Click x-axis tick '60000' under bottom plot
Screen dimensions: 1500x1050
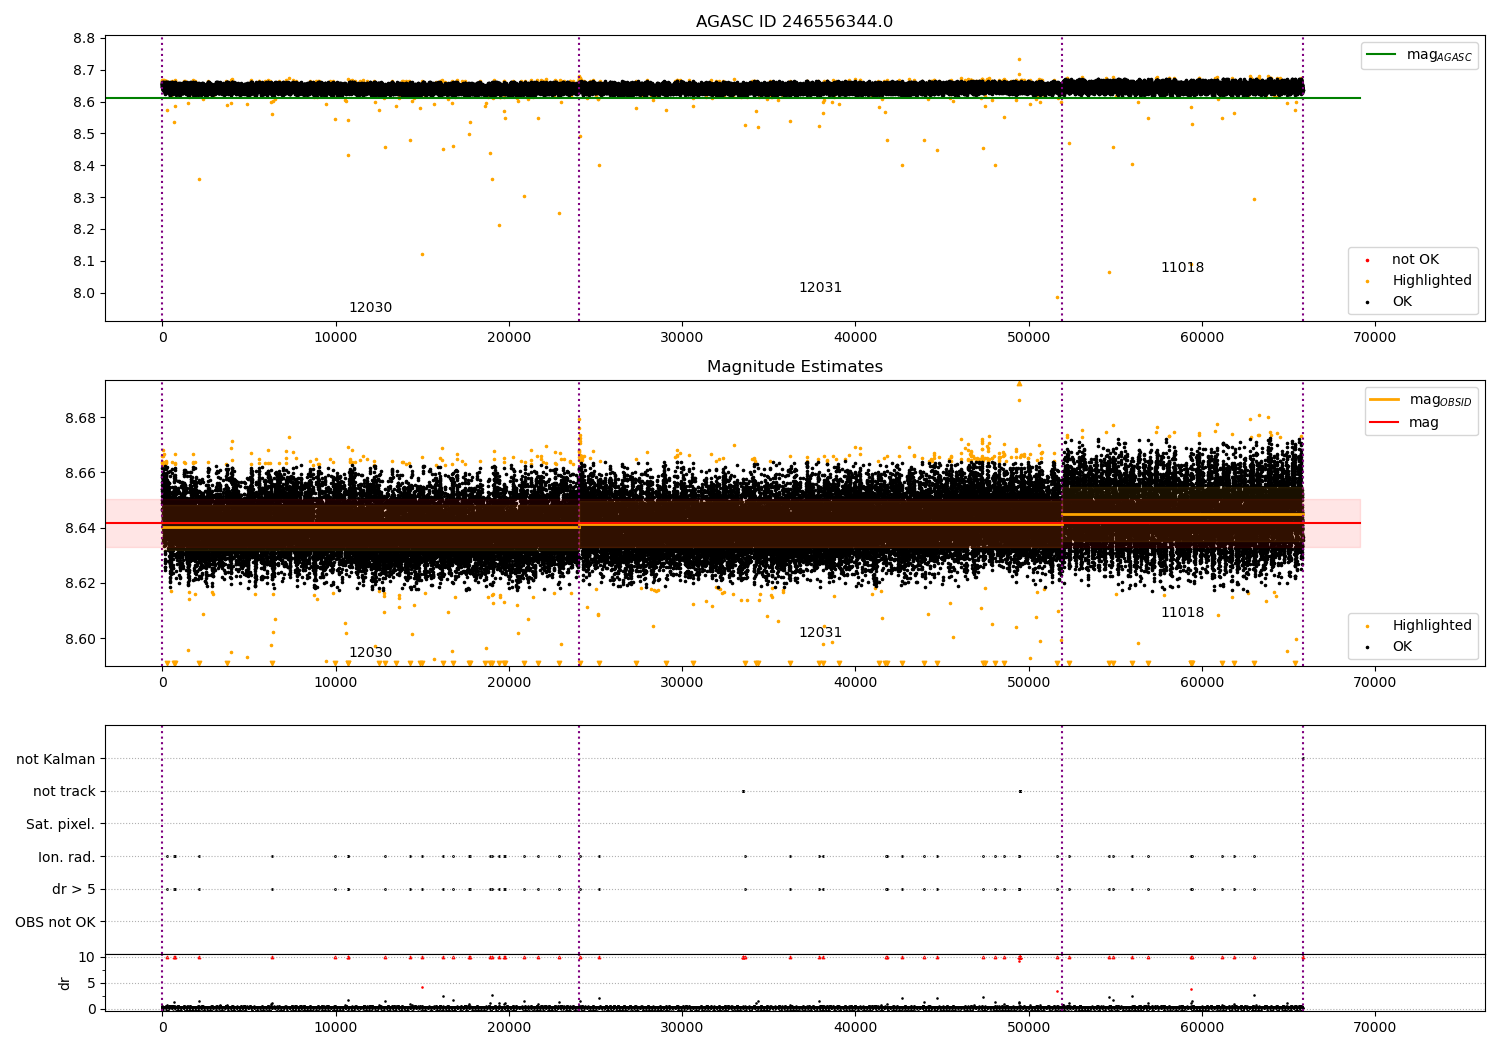click(1201, 1029)
